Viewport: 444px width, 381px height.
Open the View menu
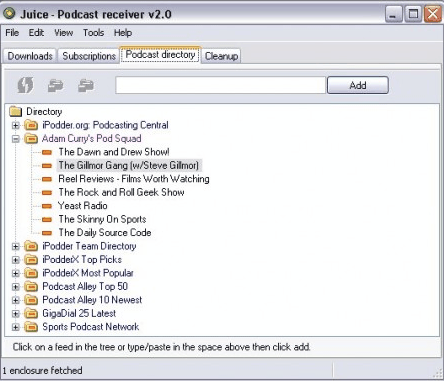click(64, 33)
